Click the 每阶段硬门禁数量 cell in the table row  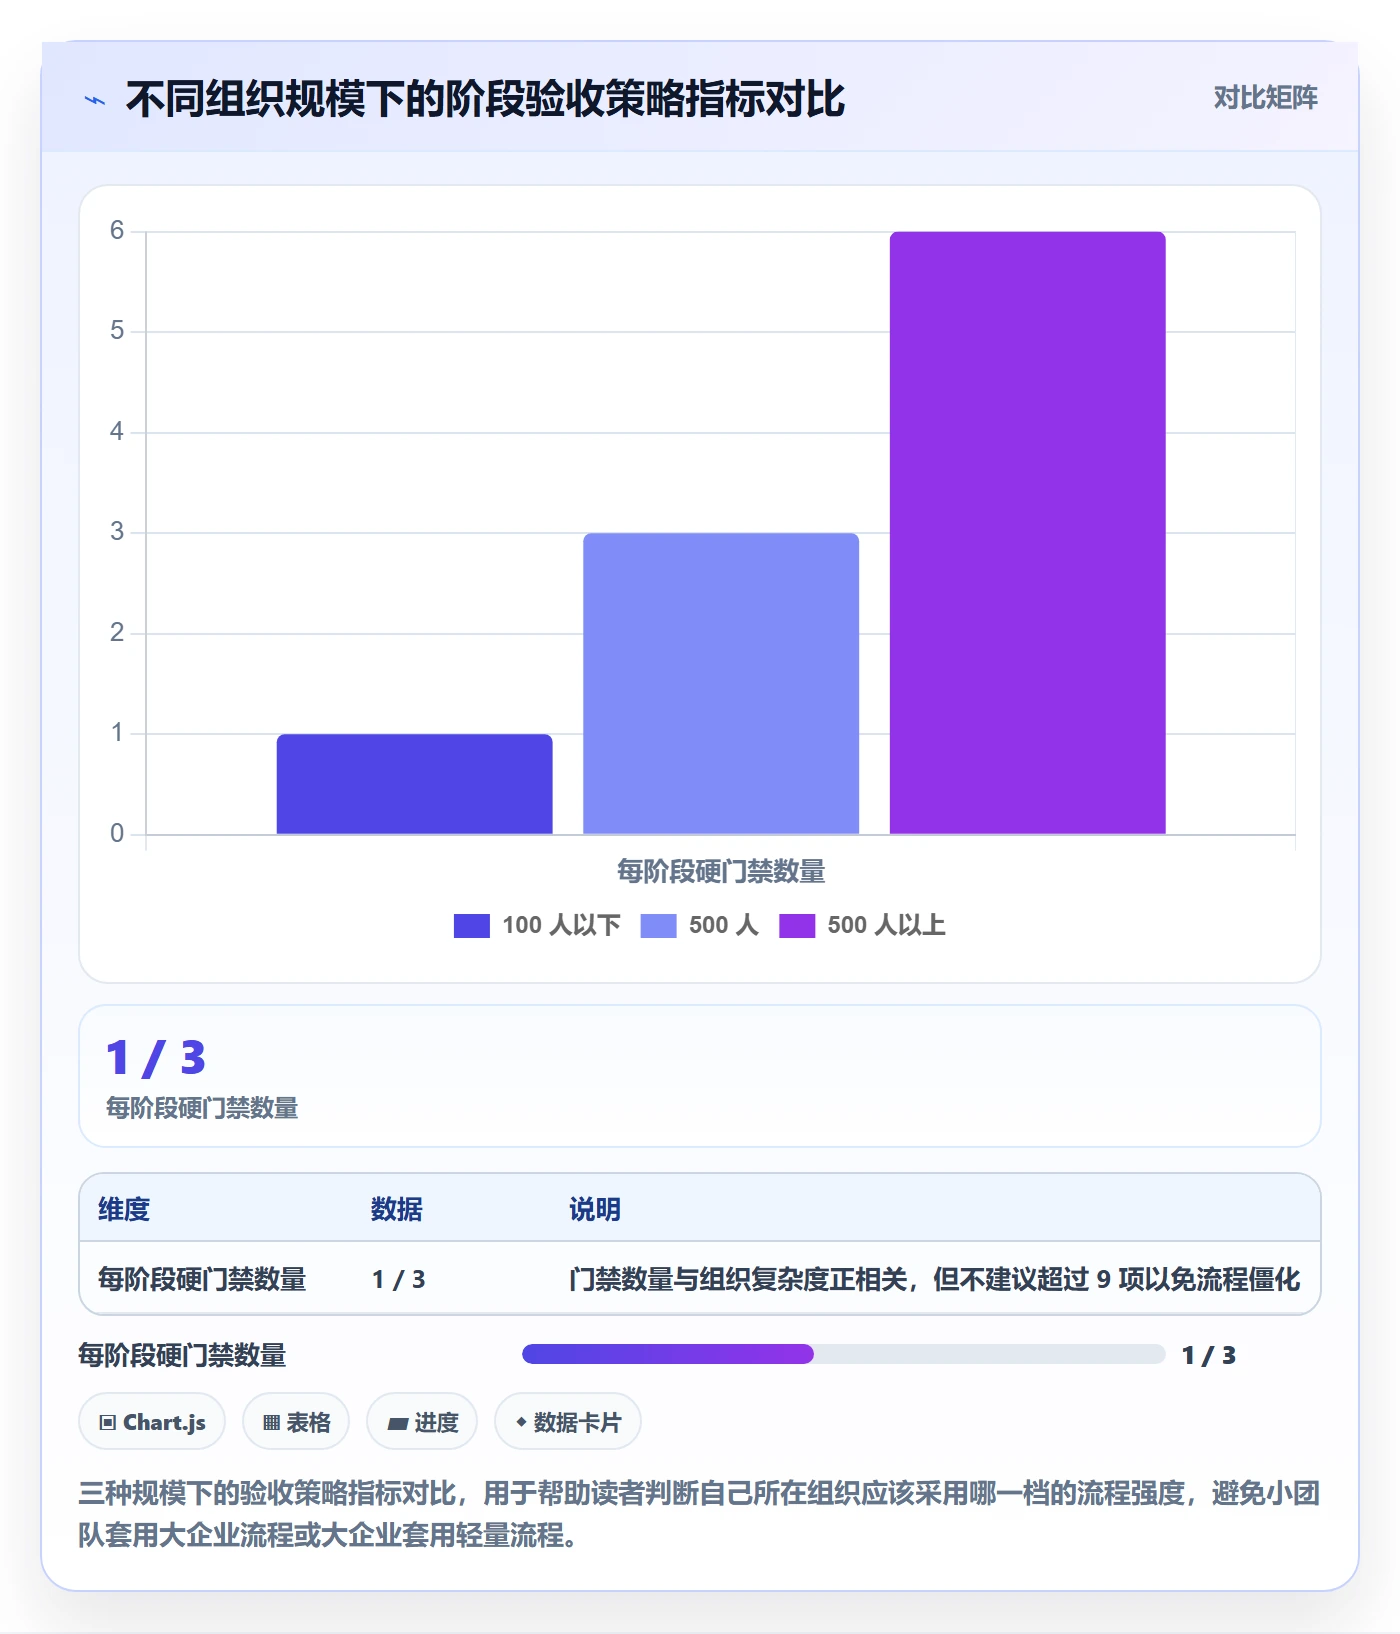tap(202, 1279)
